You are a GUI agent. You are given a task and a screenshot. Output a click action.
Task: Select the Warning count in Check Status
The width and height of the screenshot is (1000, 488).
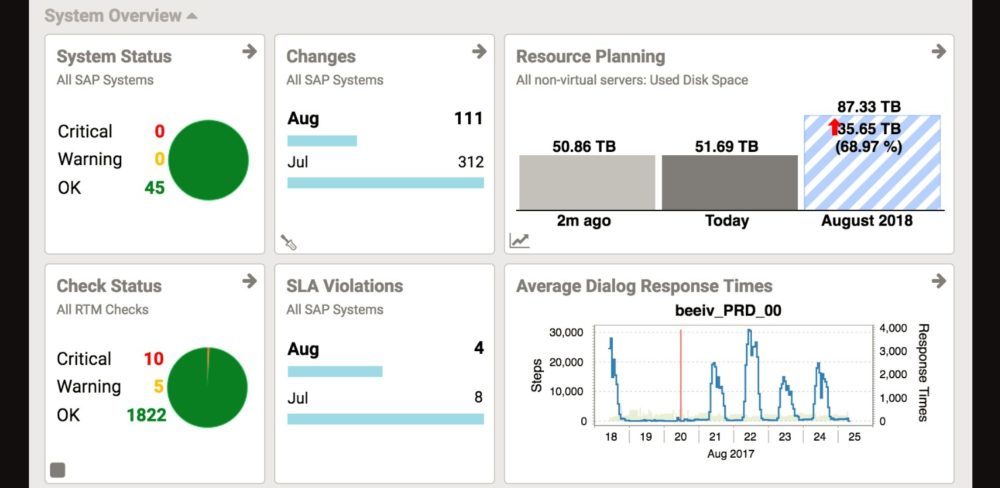[158, 387]
